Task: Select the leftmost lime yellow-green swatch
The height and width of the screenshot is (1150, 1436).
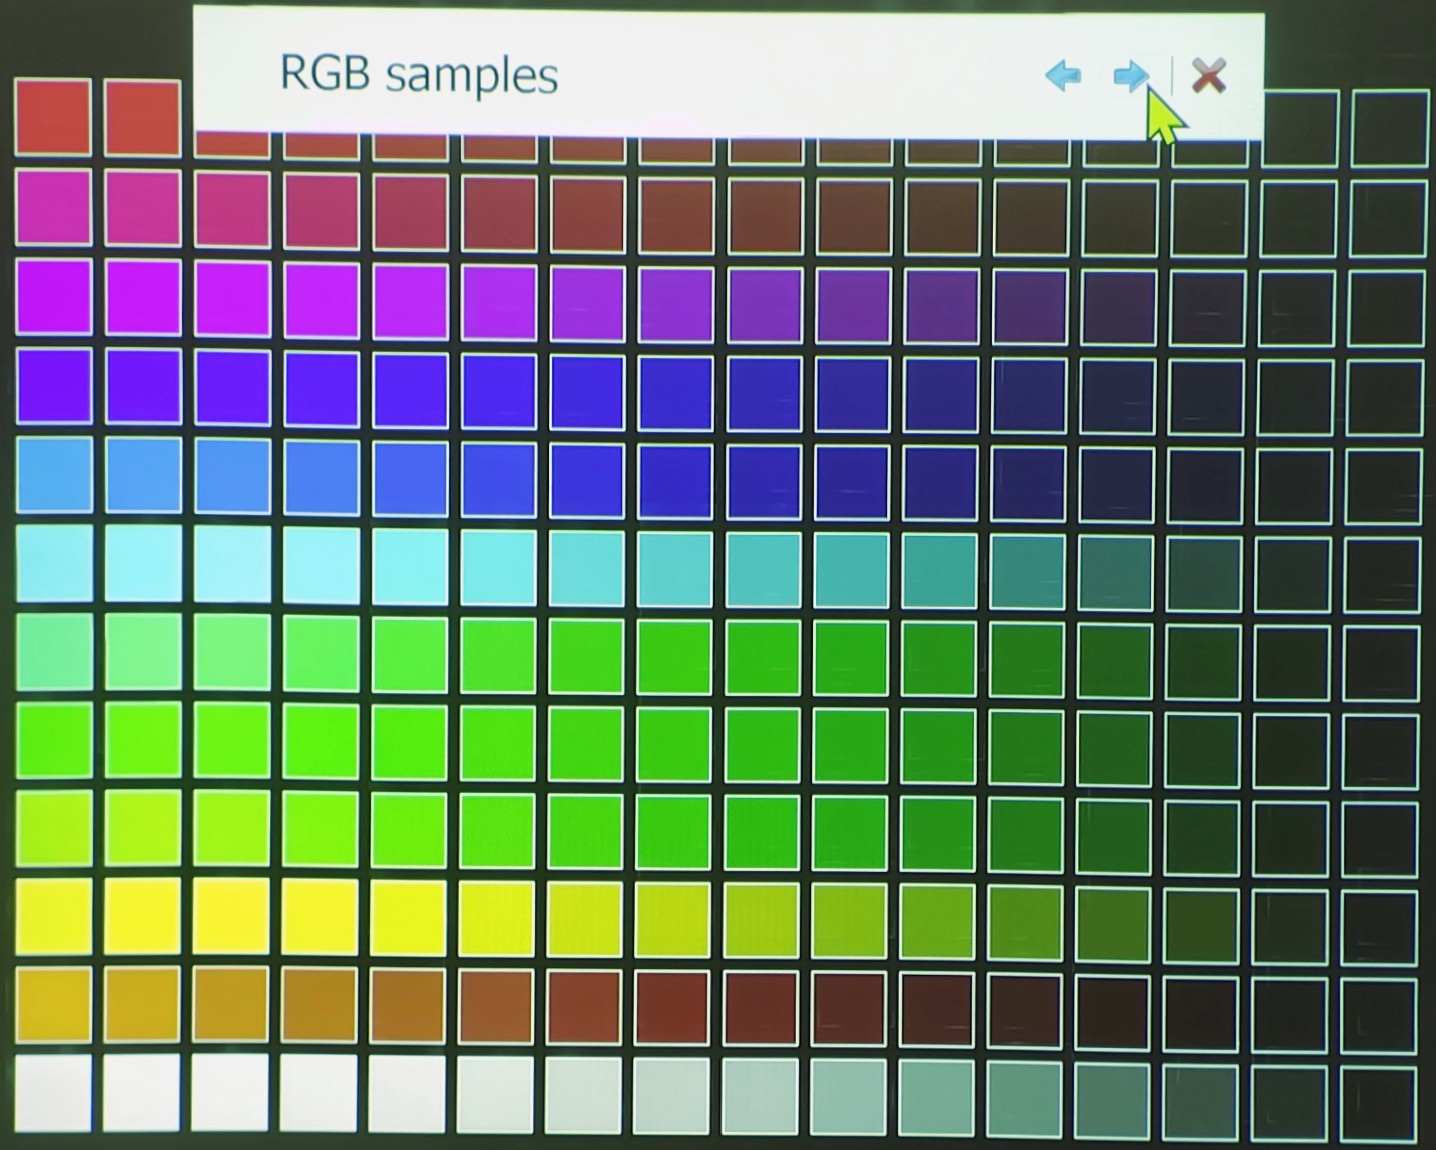Action: pyautogui.click(x=54, y=829)
